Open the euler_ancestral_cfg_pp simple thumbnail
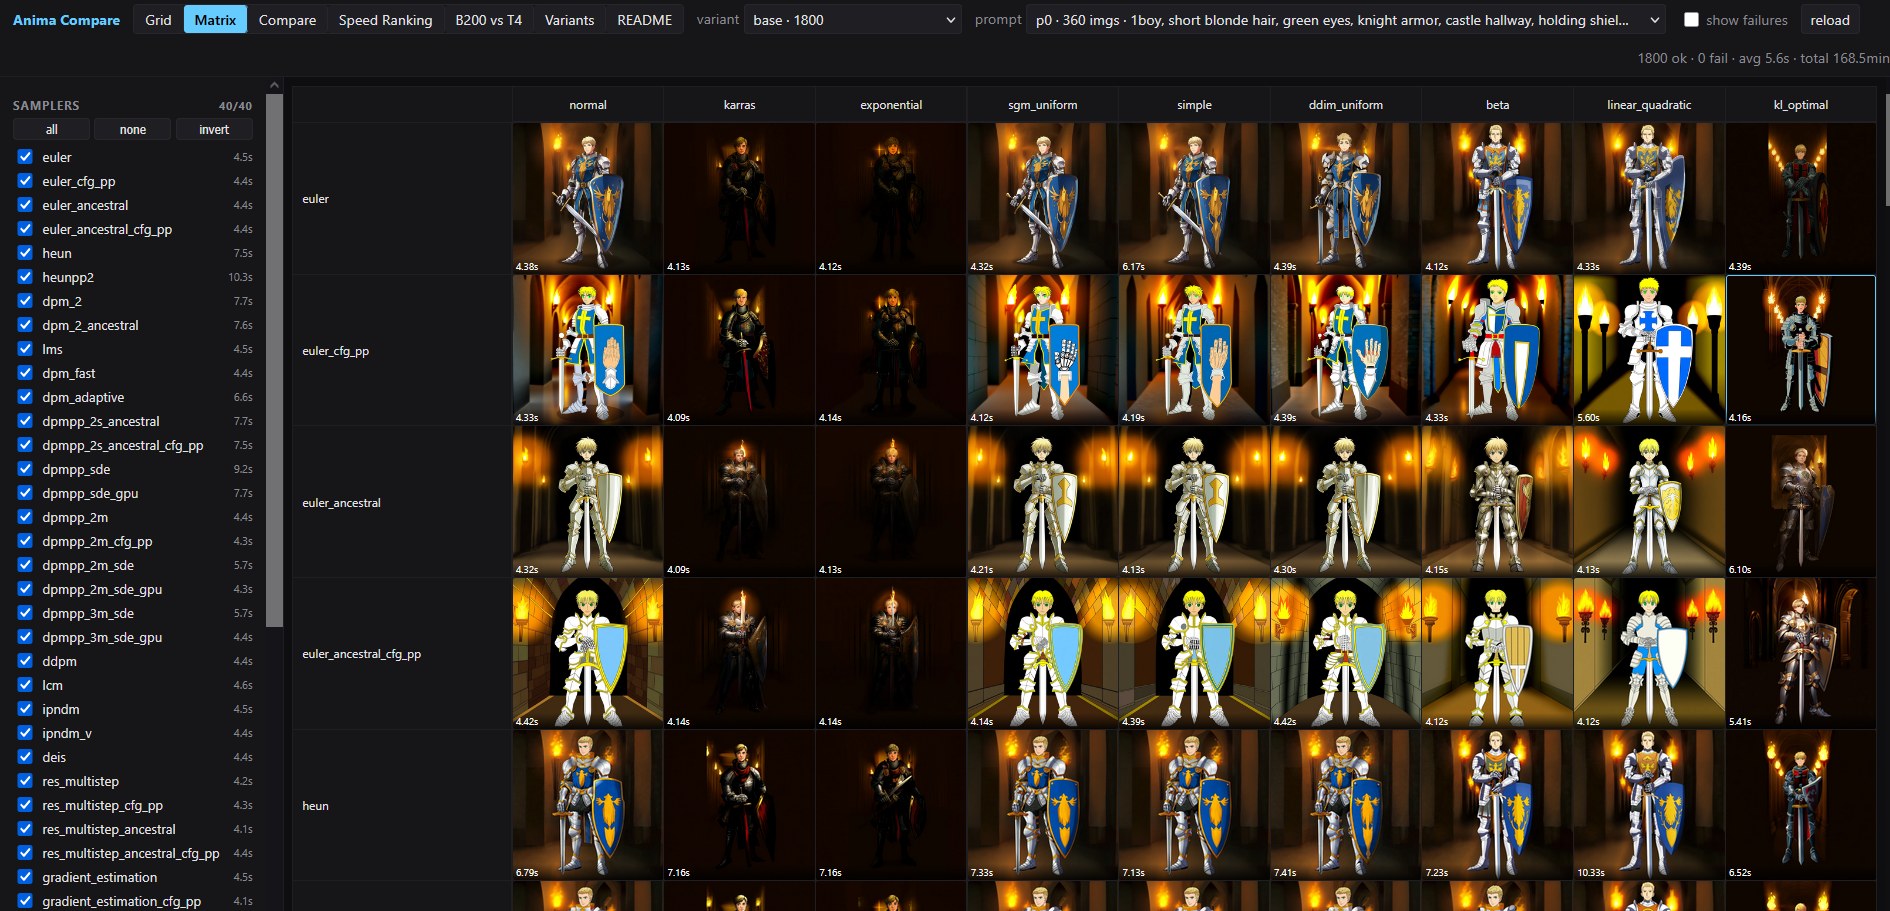The height and width of the screenshot is (911, 1890). (1194, 653)
